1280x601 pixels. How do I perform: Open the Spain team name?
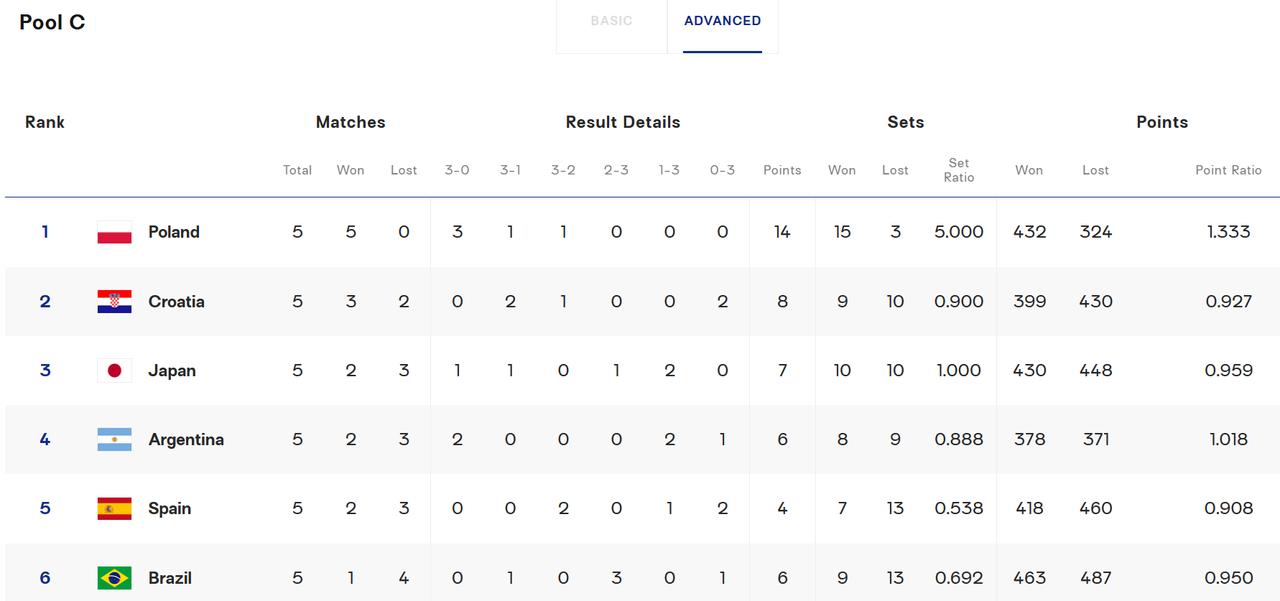tap(169, 508)
